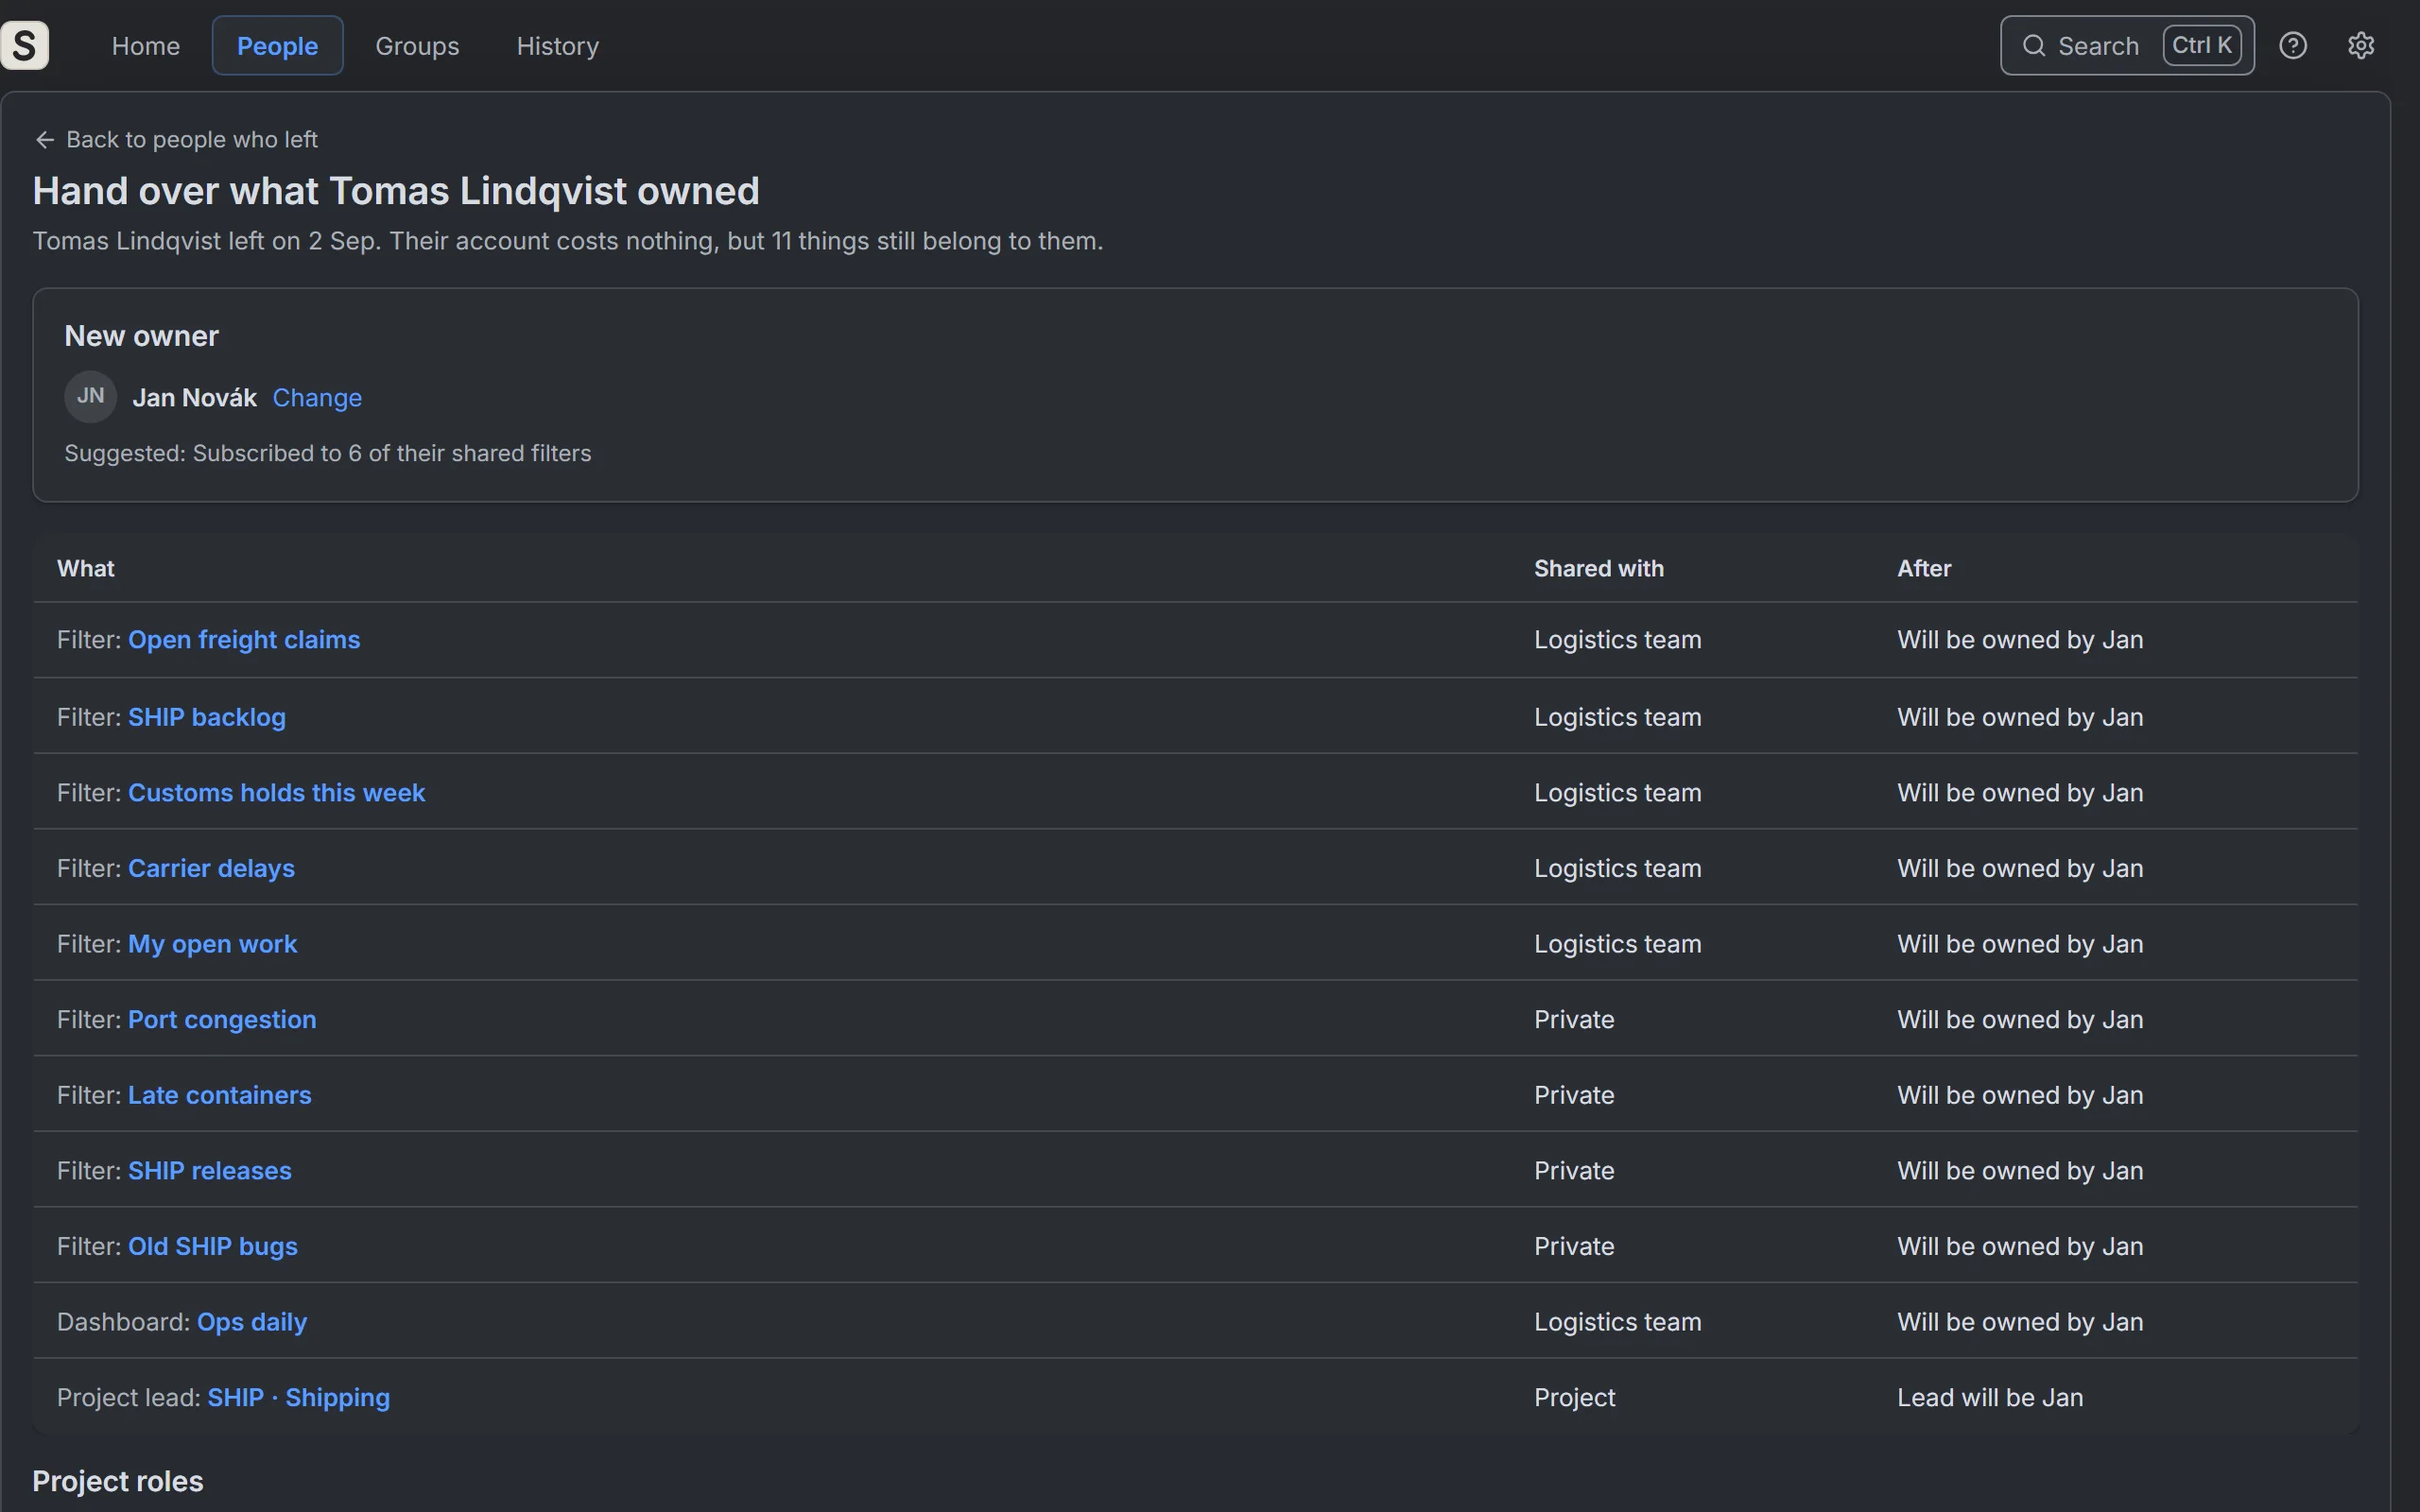2420x1512 pixels.
Task: Click the back arrow icon
Action: coord(45,140)
